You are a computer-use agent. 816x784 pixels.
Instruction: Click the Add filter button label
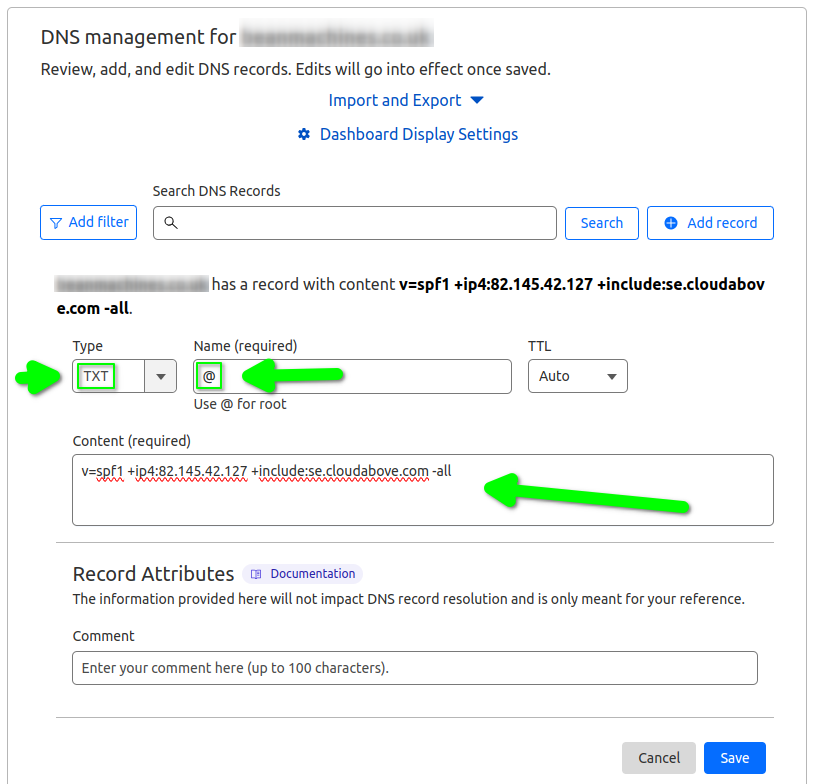coord(98,222)
